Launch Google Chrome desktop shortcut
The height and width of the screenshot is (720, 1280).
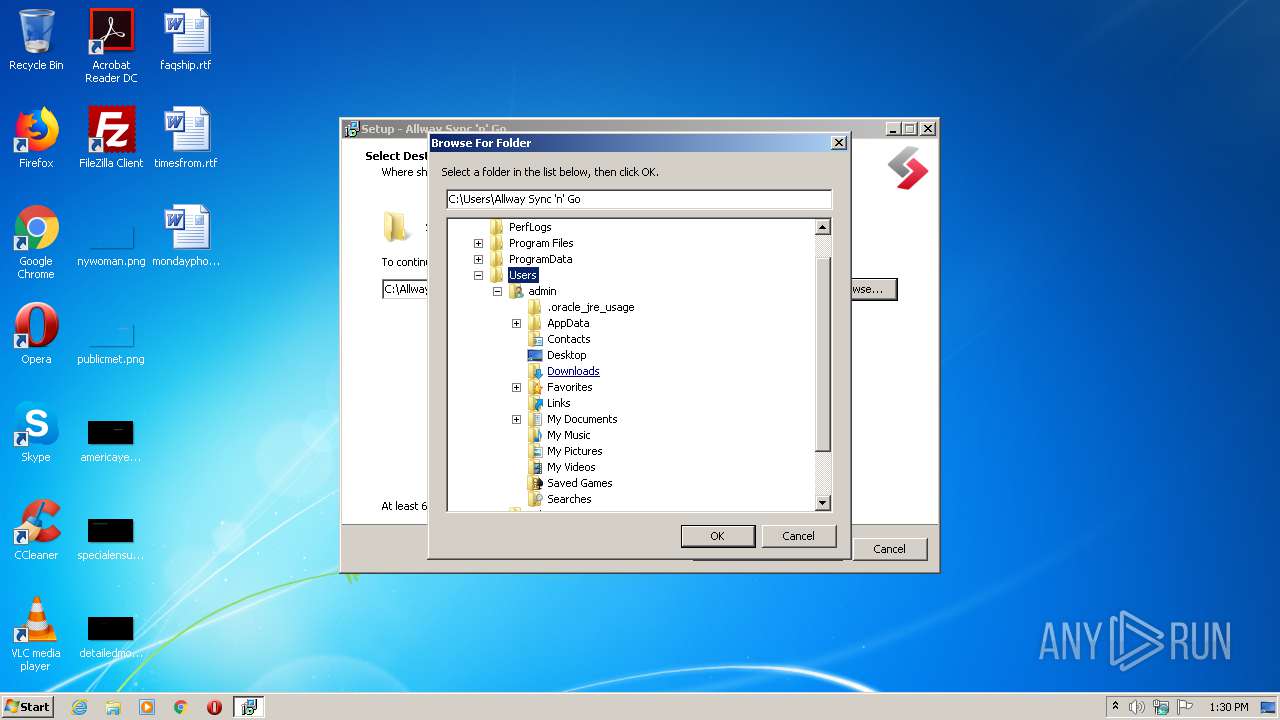[x=36, y=242]
